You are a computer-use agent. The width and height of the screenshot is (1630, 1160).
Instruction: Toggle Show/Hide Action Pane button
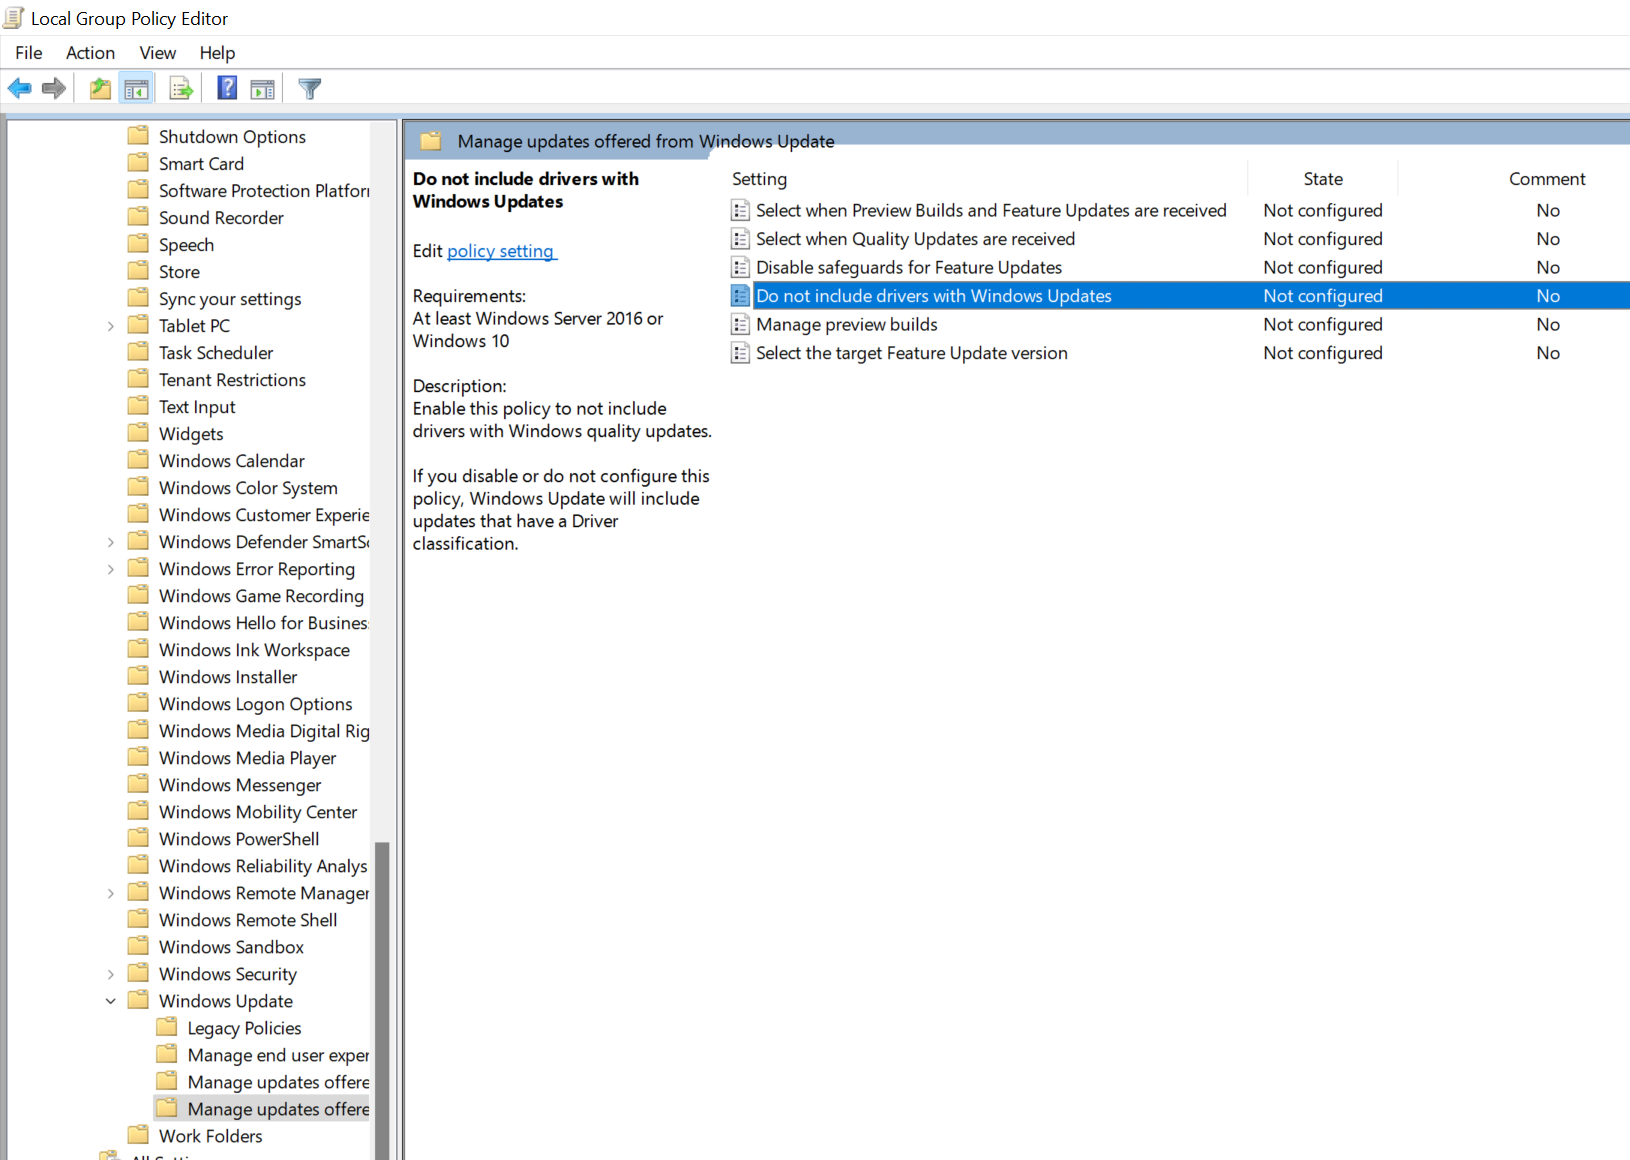point(263,89)
